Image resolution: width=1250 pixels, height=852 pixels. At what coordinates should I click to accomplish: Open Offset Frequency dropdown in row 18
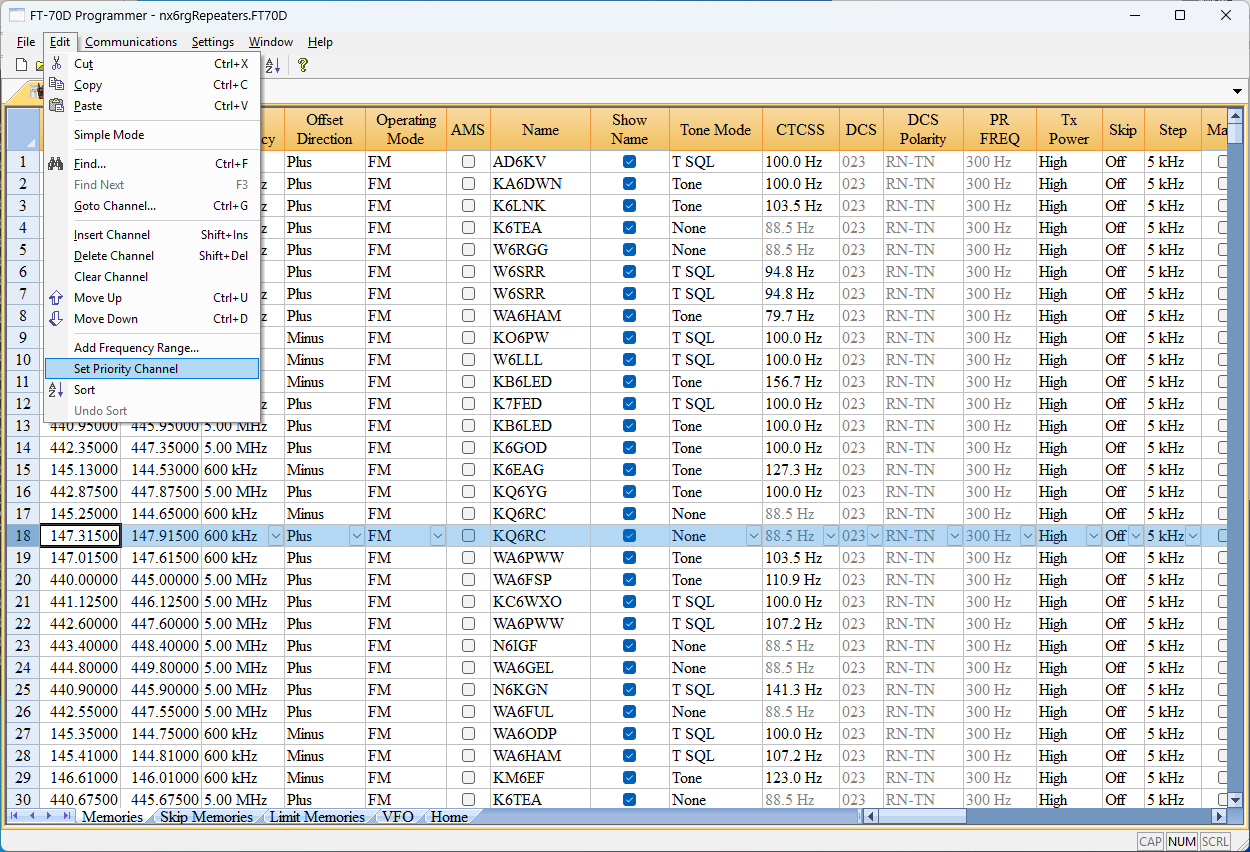pos(275,536)
